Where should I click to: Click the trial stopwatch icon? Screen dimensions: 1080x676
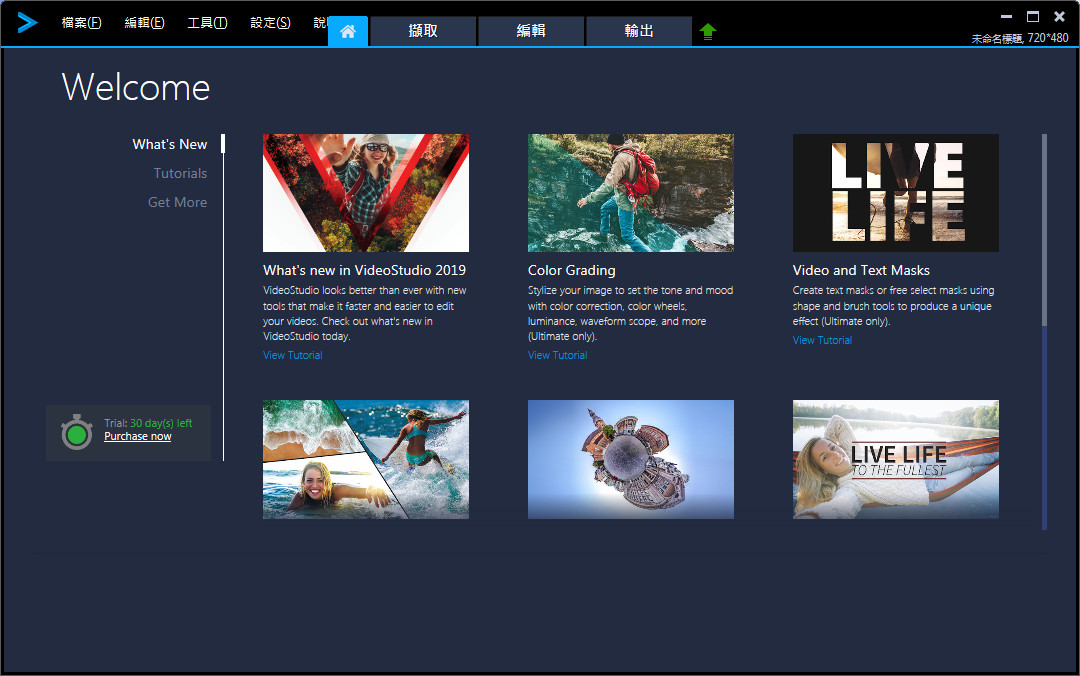click(x=76, y=432)
